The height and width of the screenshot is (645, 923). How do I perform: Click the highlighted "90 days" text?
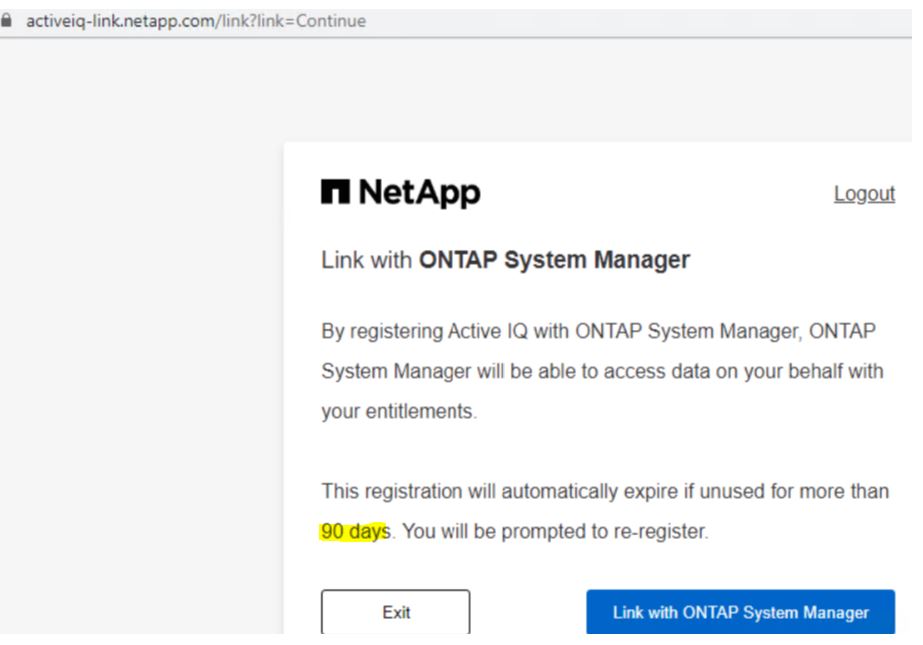point(353,532)
